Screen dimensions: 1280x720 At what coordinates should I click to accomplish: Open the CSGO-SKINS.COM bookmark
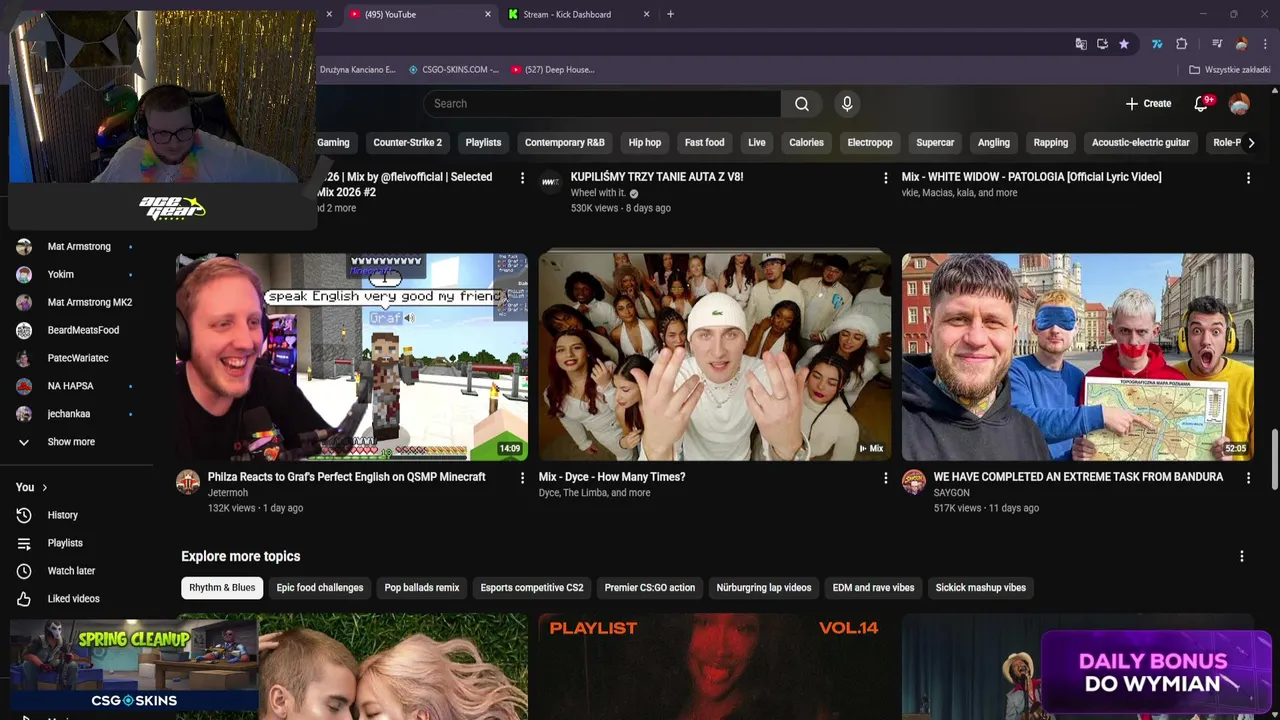(x=453, y=70)
